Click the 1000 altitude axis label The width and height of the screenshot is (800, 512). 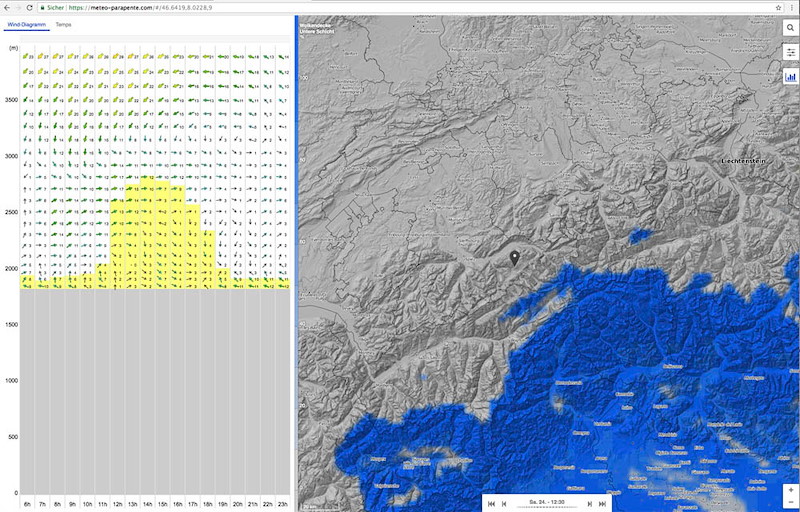click(x=11, y=380)
